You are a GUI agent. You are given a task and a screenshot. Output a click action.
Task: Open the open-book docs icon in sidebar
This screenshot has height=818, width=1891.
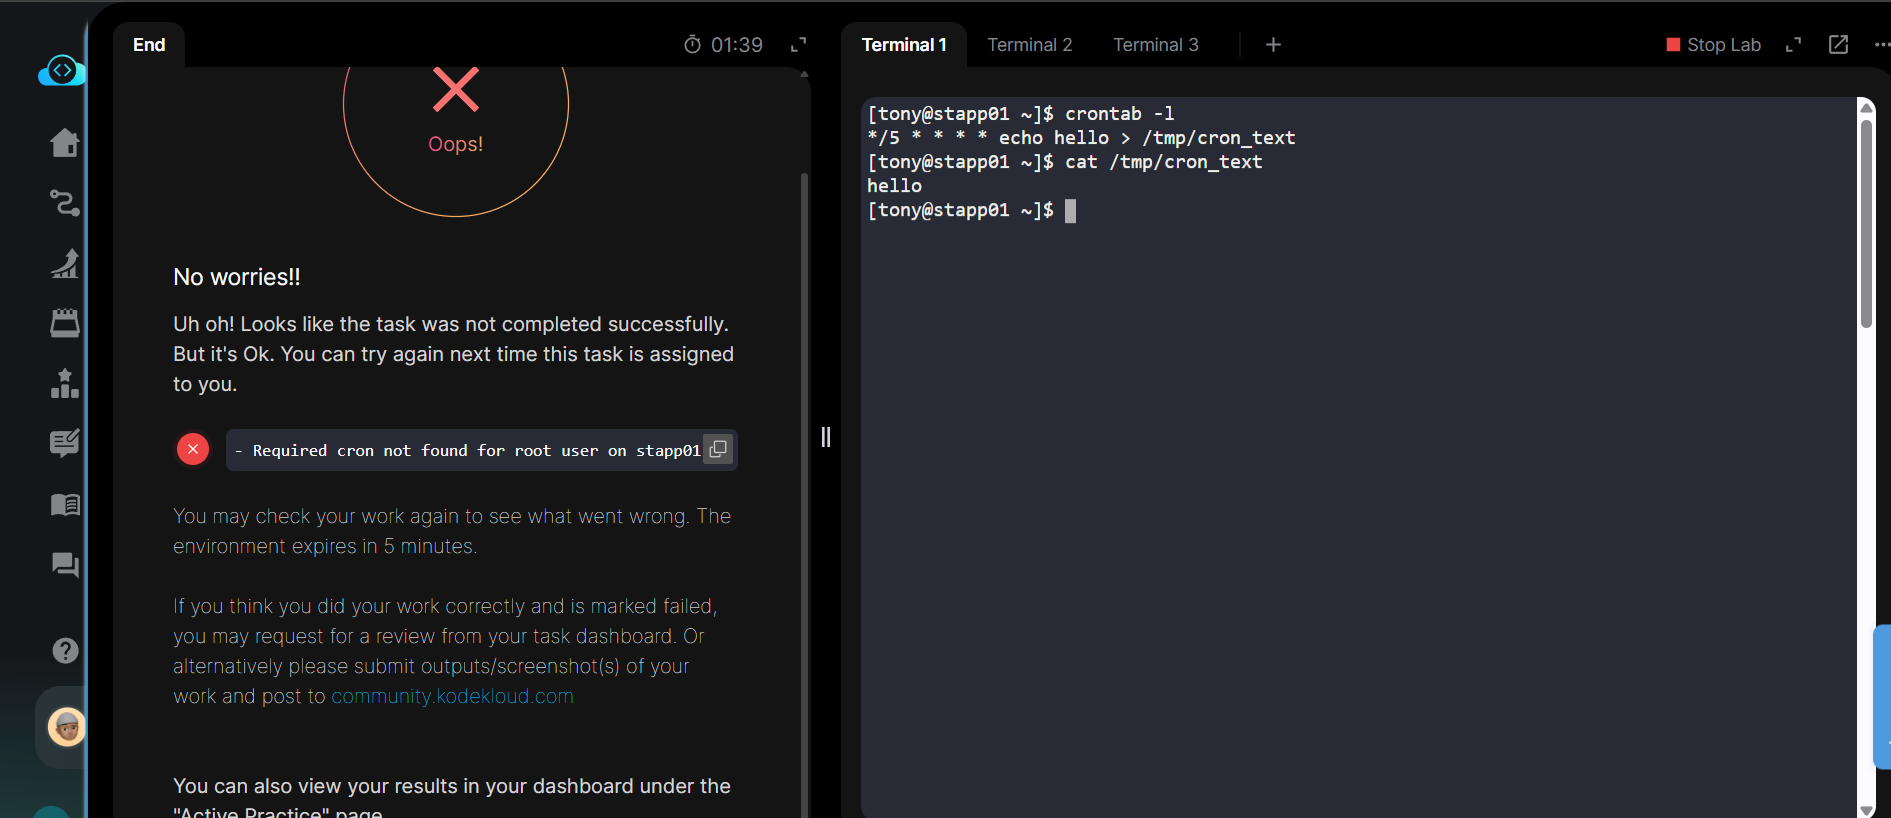pos(65,504)
